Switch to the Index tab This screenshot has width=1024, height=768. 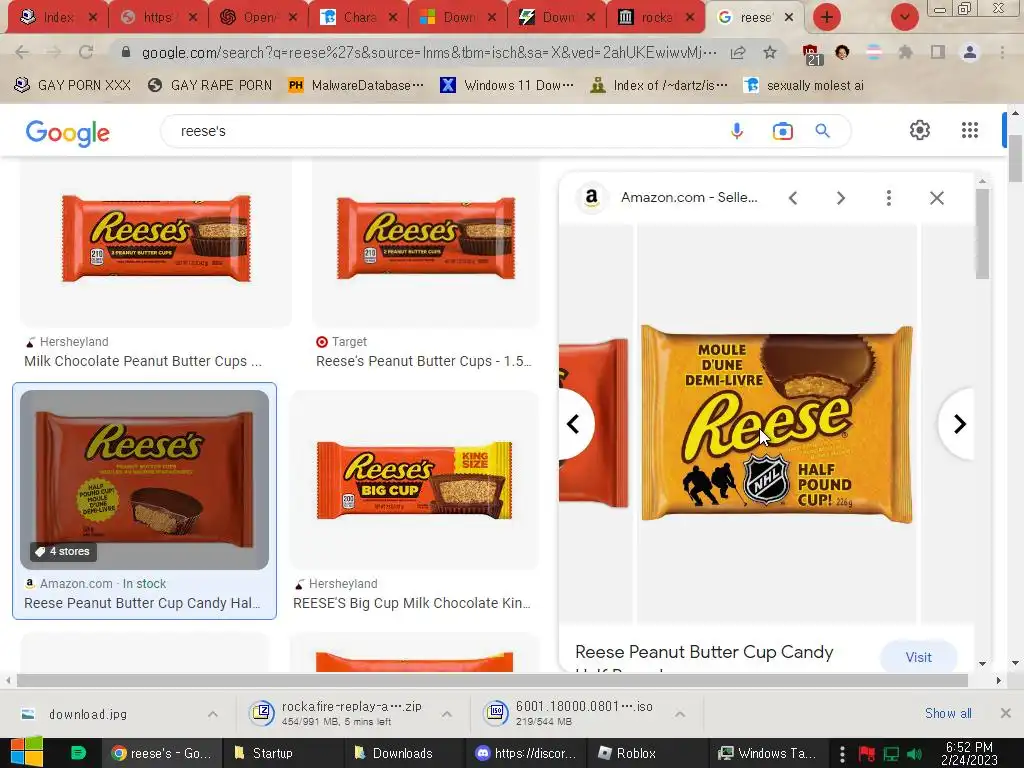pos(58,17)
